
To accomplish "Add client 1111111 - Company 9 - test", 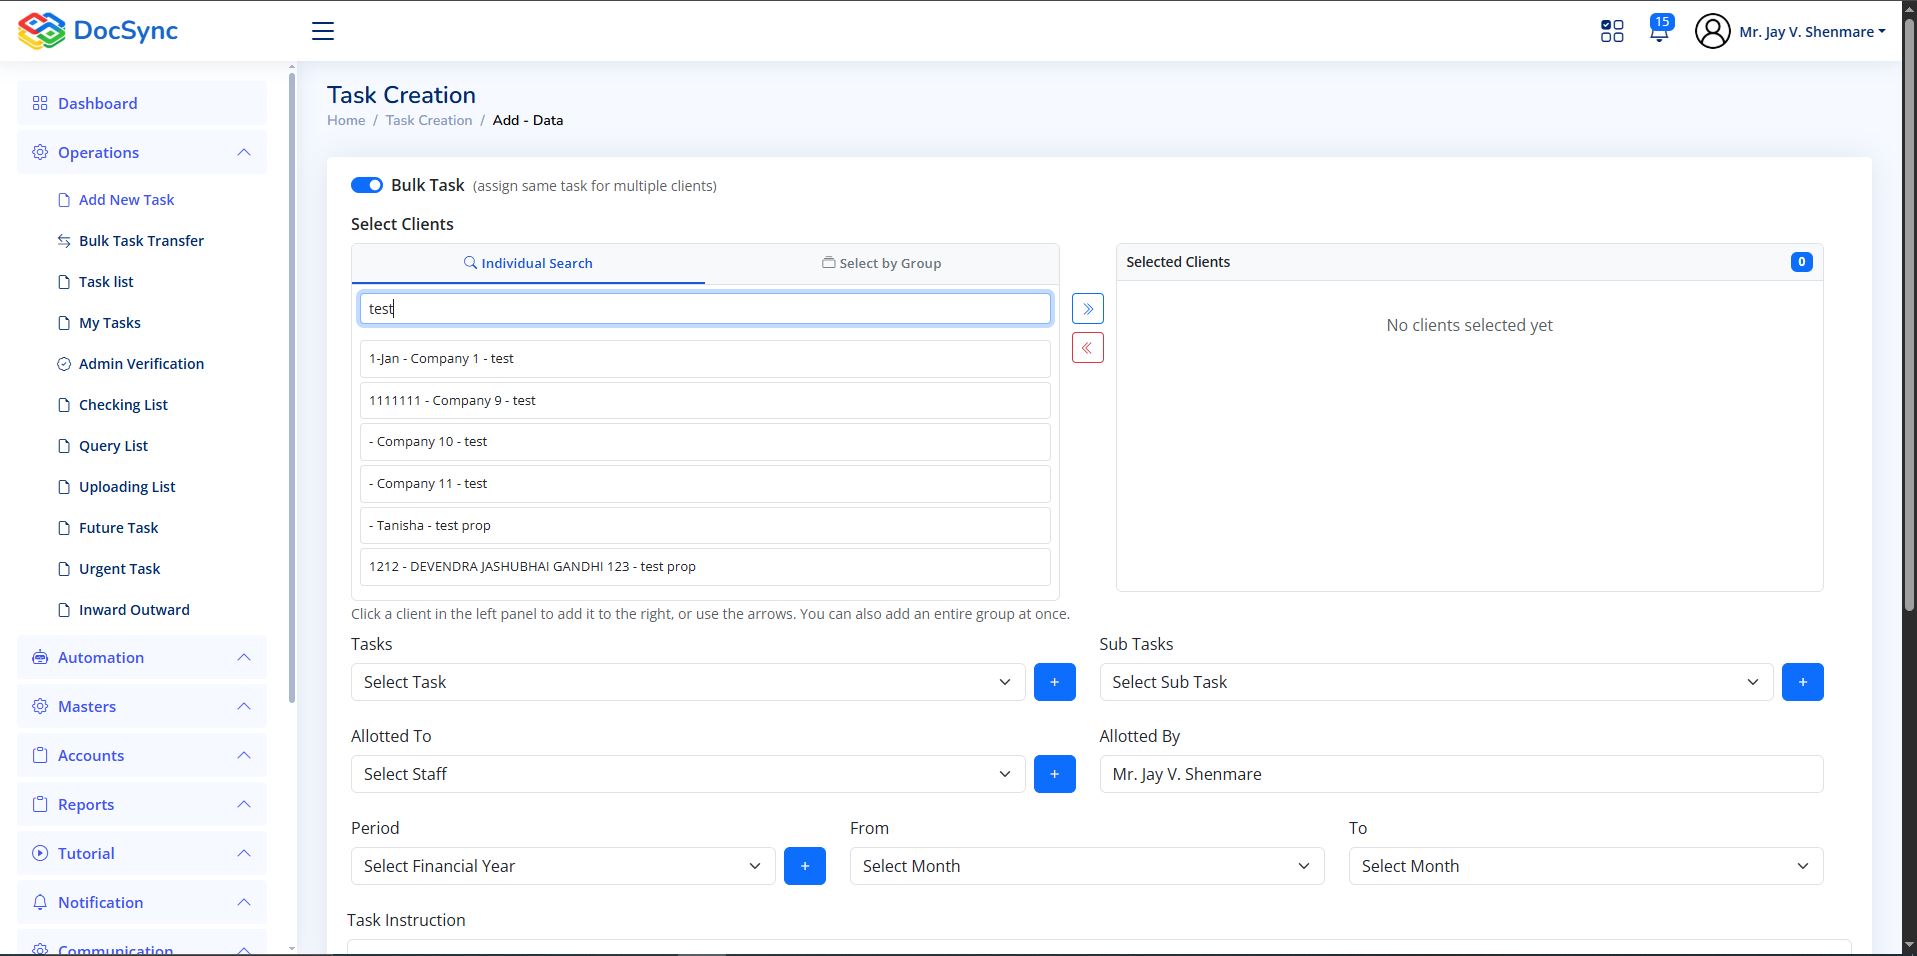I will (705, 401).
